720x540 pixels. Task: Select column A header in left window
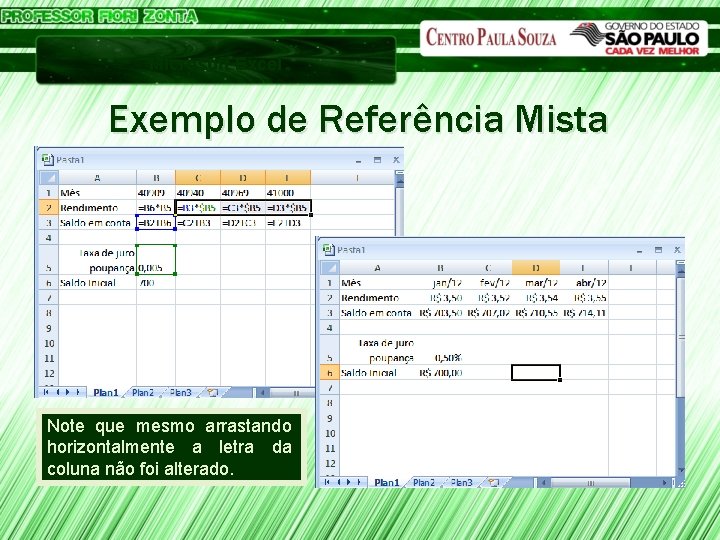click(x=97, y=177)
